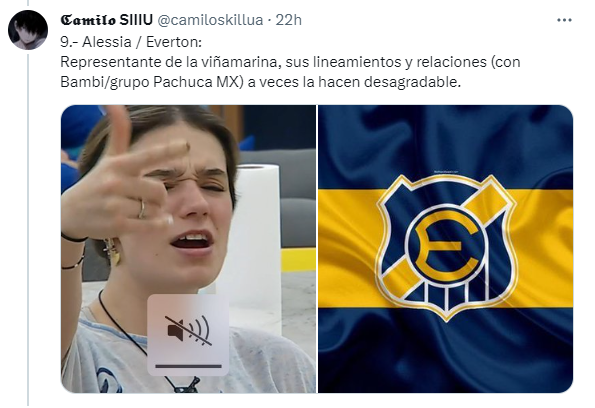595x408 pixels.
Task: Click the "9.- Alessia / Everton:" heading line
Action: pyautogui.click(x=131, y=42)
